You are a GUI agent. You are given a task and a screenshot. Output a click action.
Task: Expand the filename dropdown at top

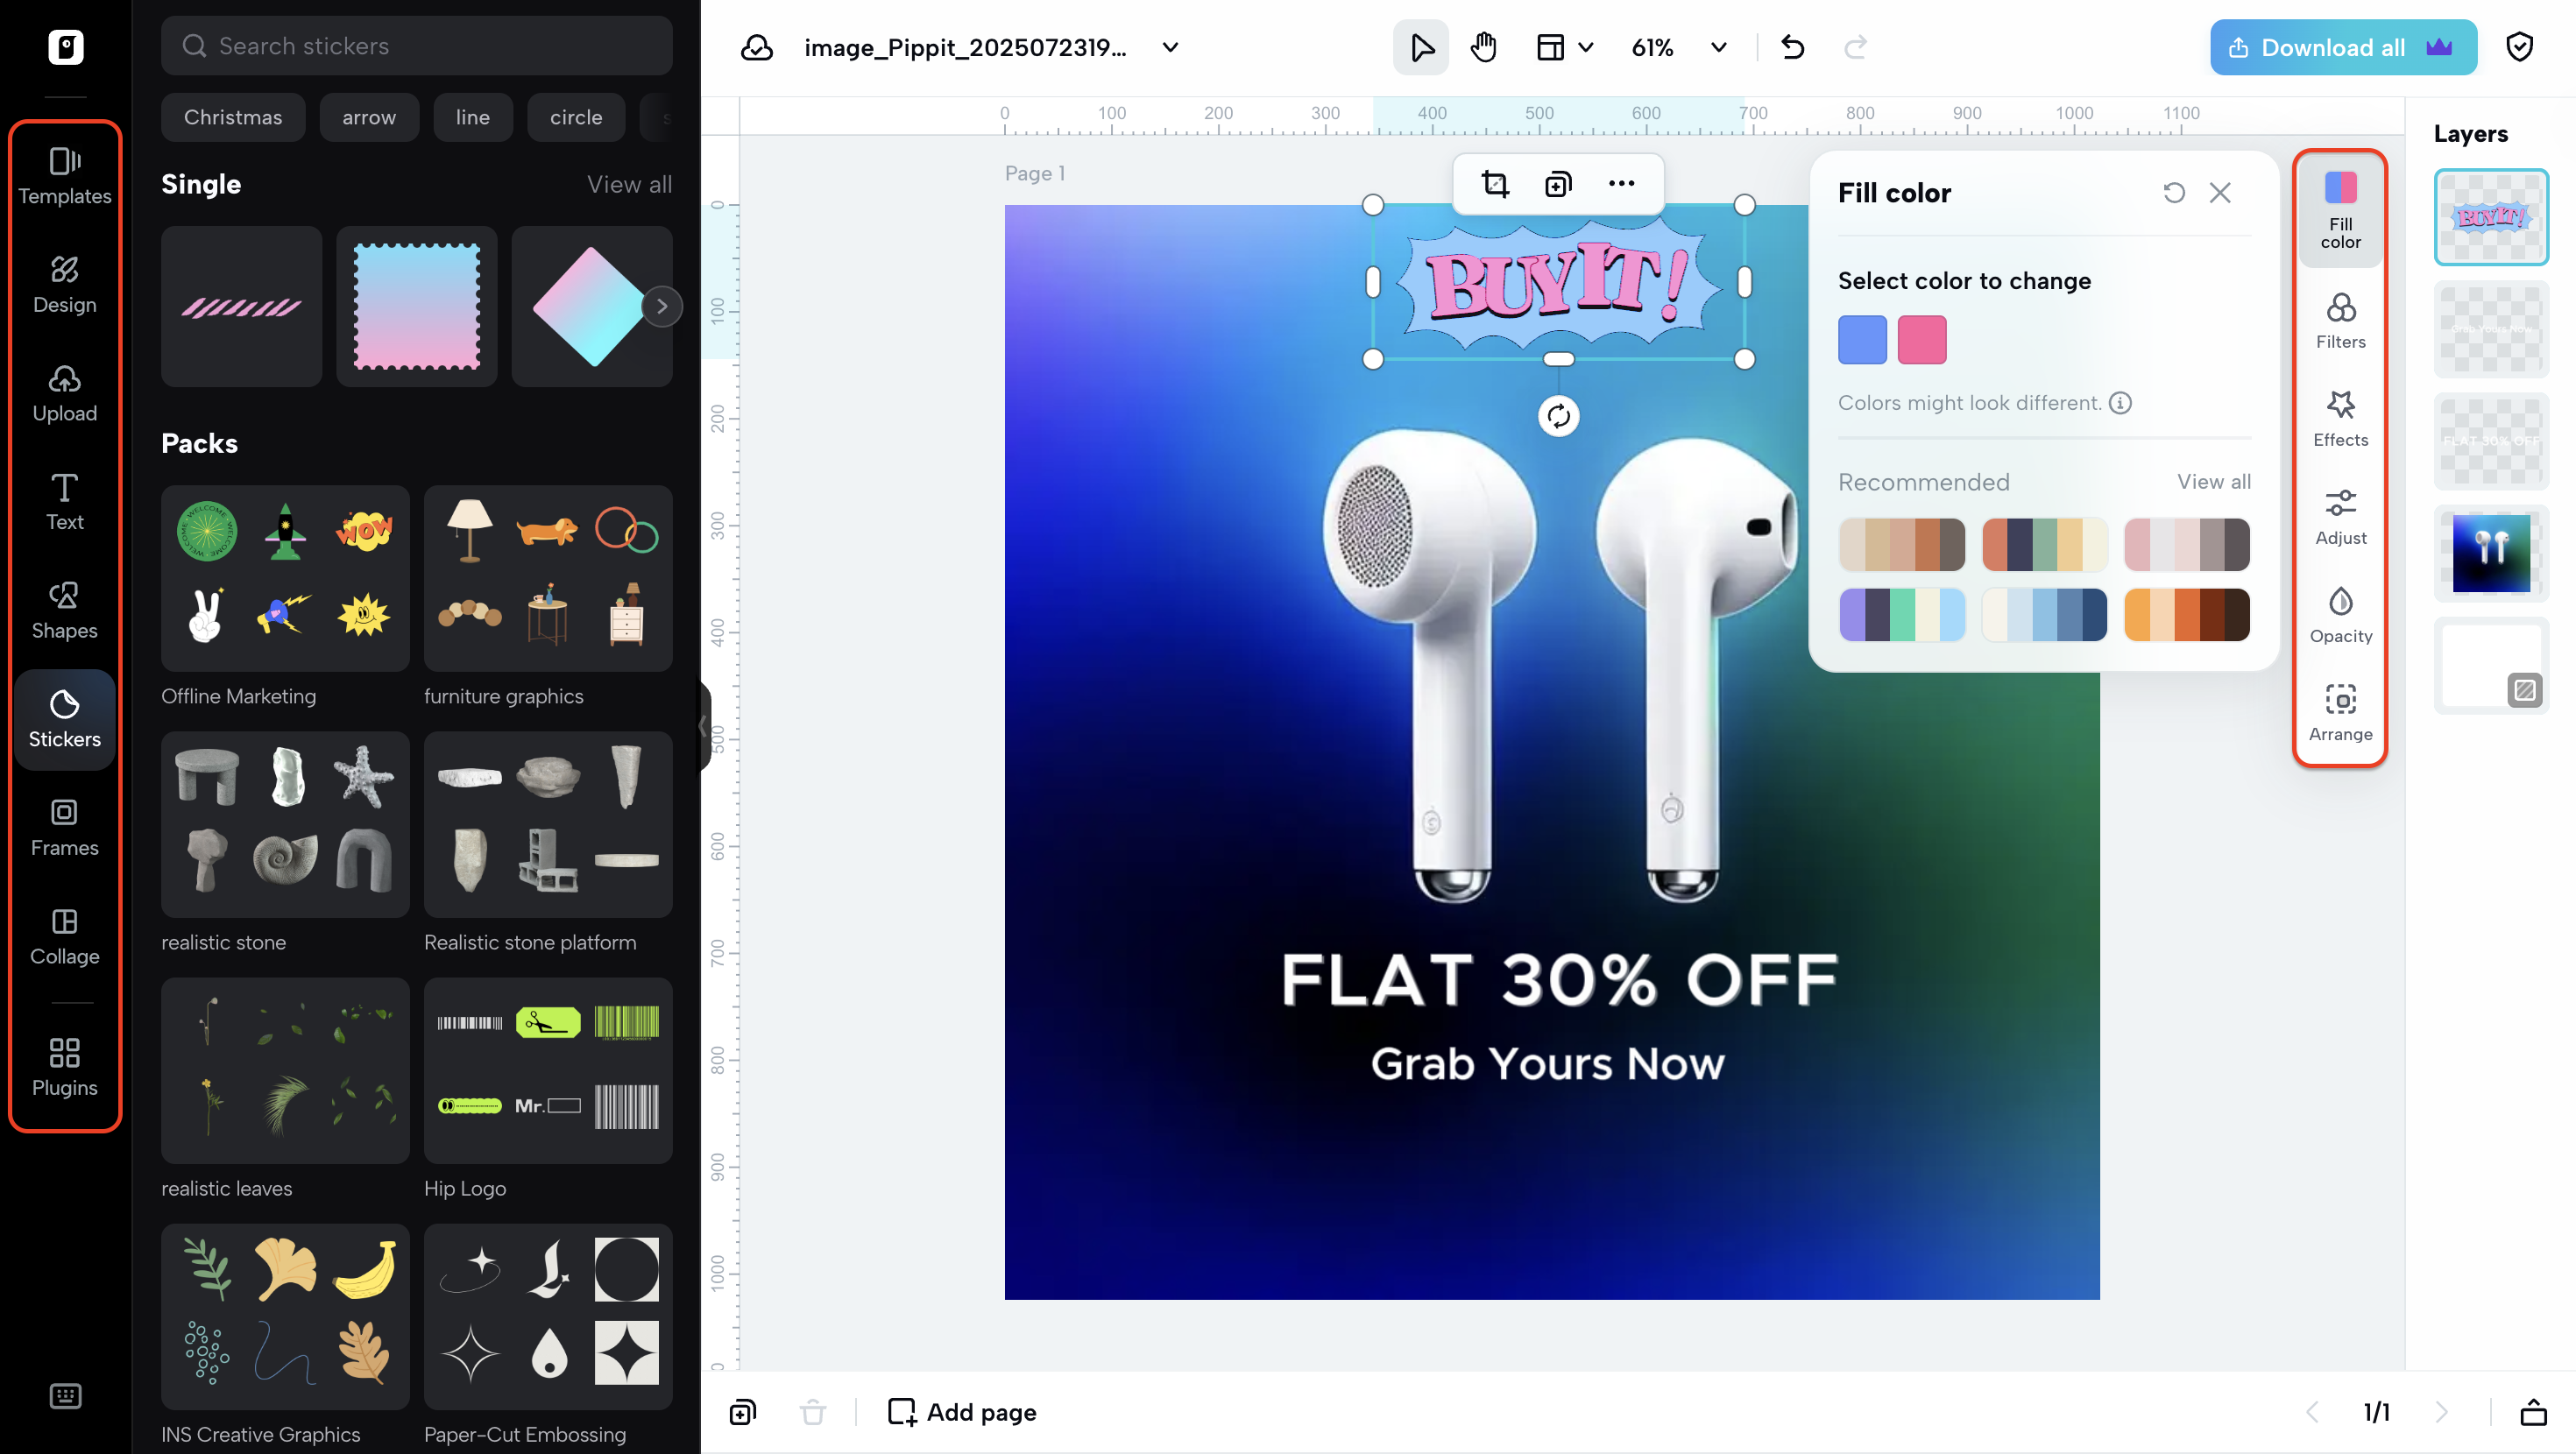pyautogui.click(x=1168, y=47)
